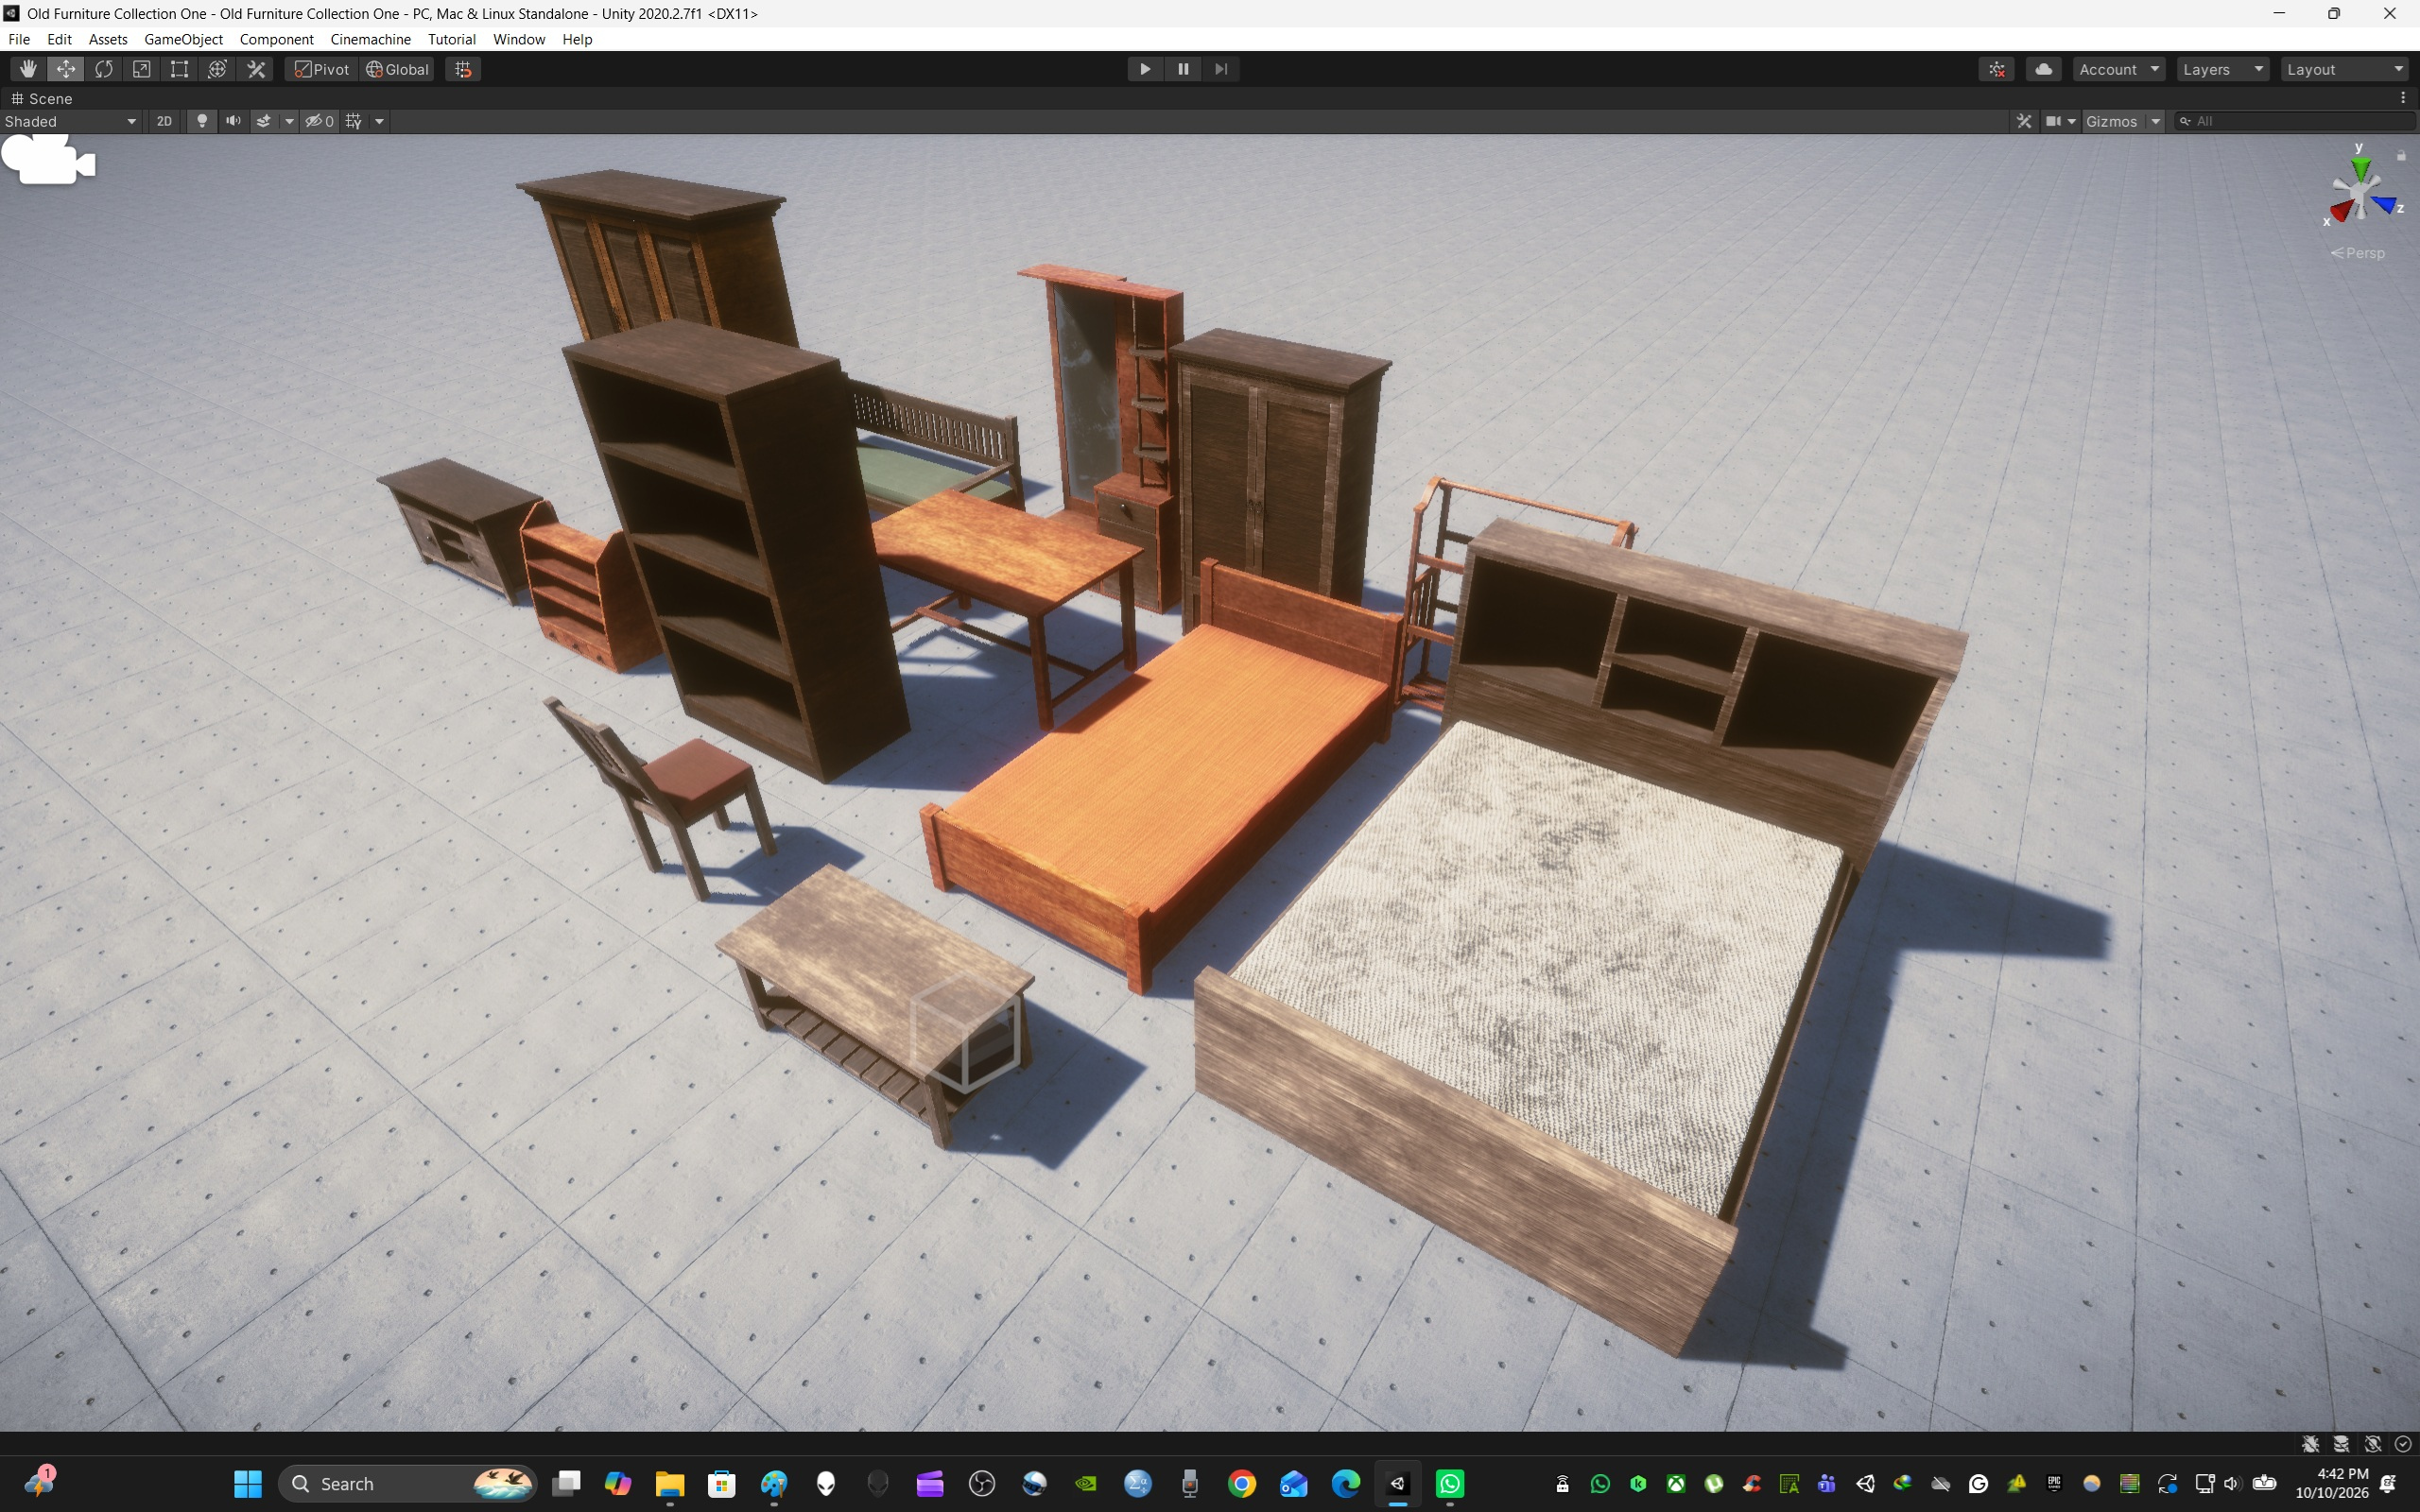Open scene component editor tools

pyautogui.click(x=2024, y=121)
